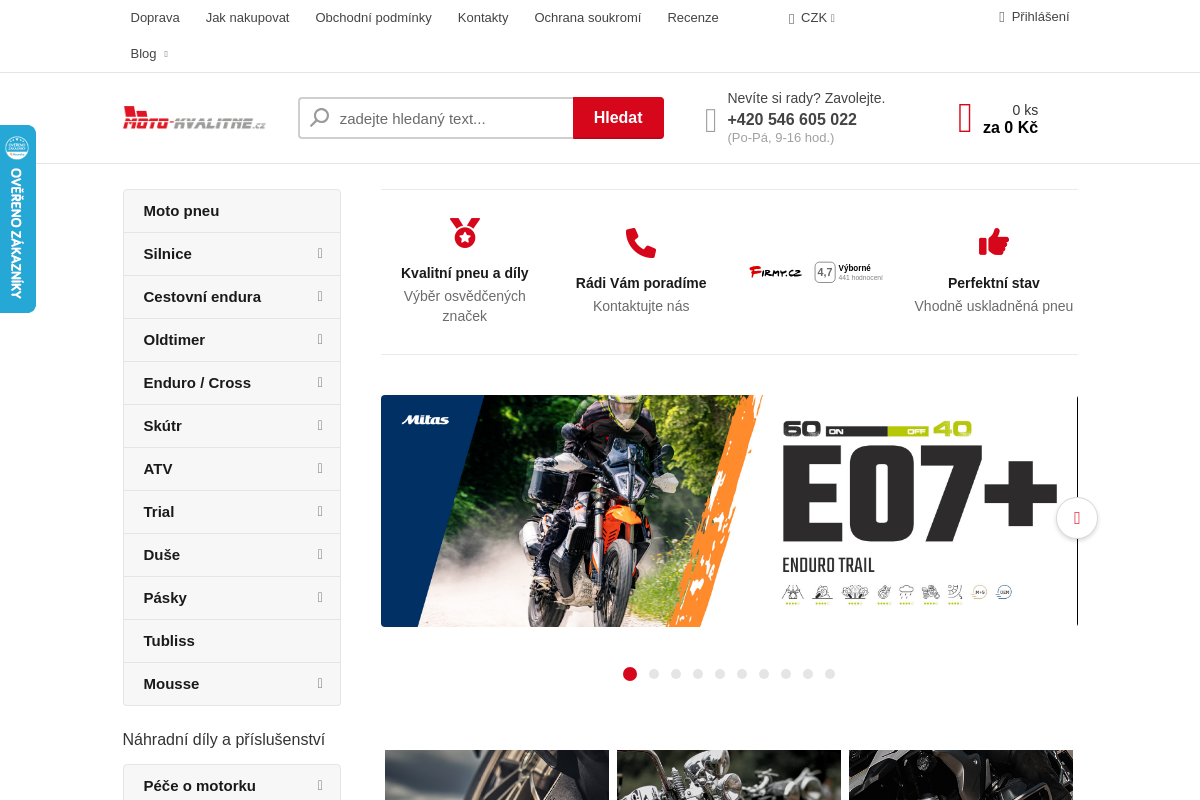
Task: Expand the Silnice category submenu
Action: (x=320, y=254)
